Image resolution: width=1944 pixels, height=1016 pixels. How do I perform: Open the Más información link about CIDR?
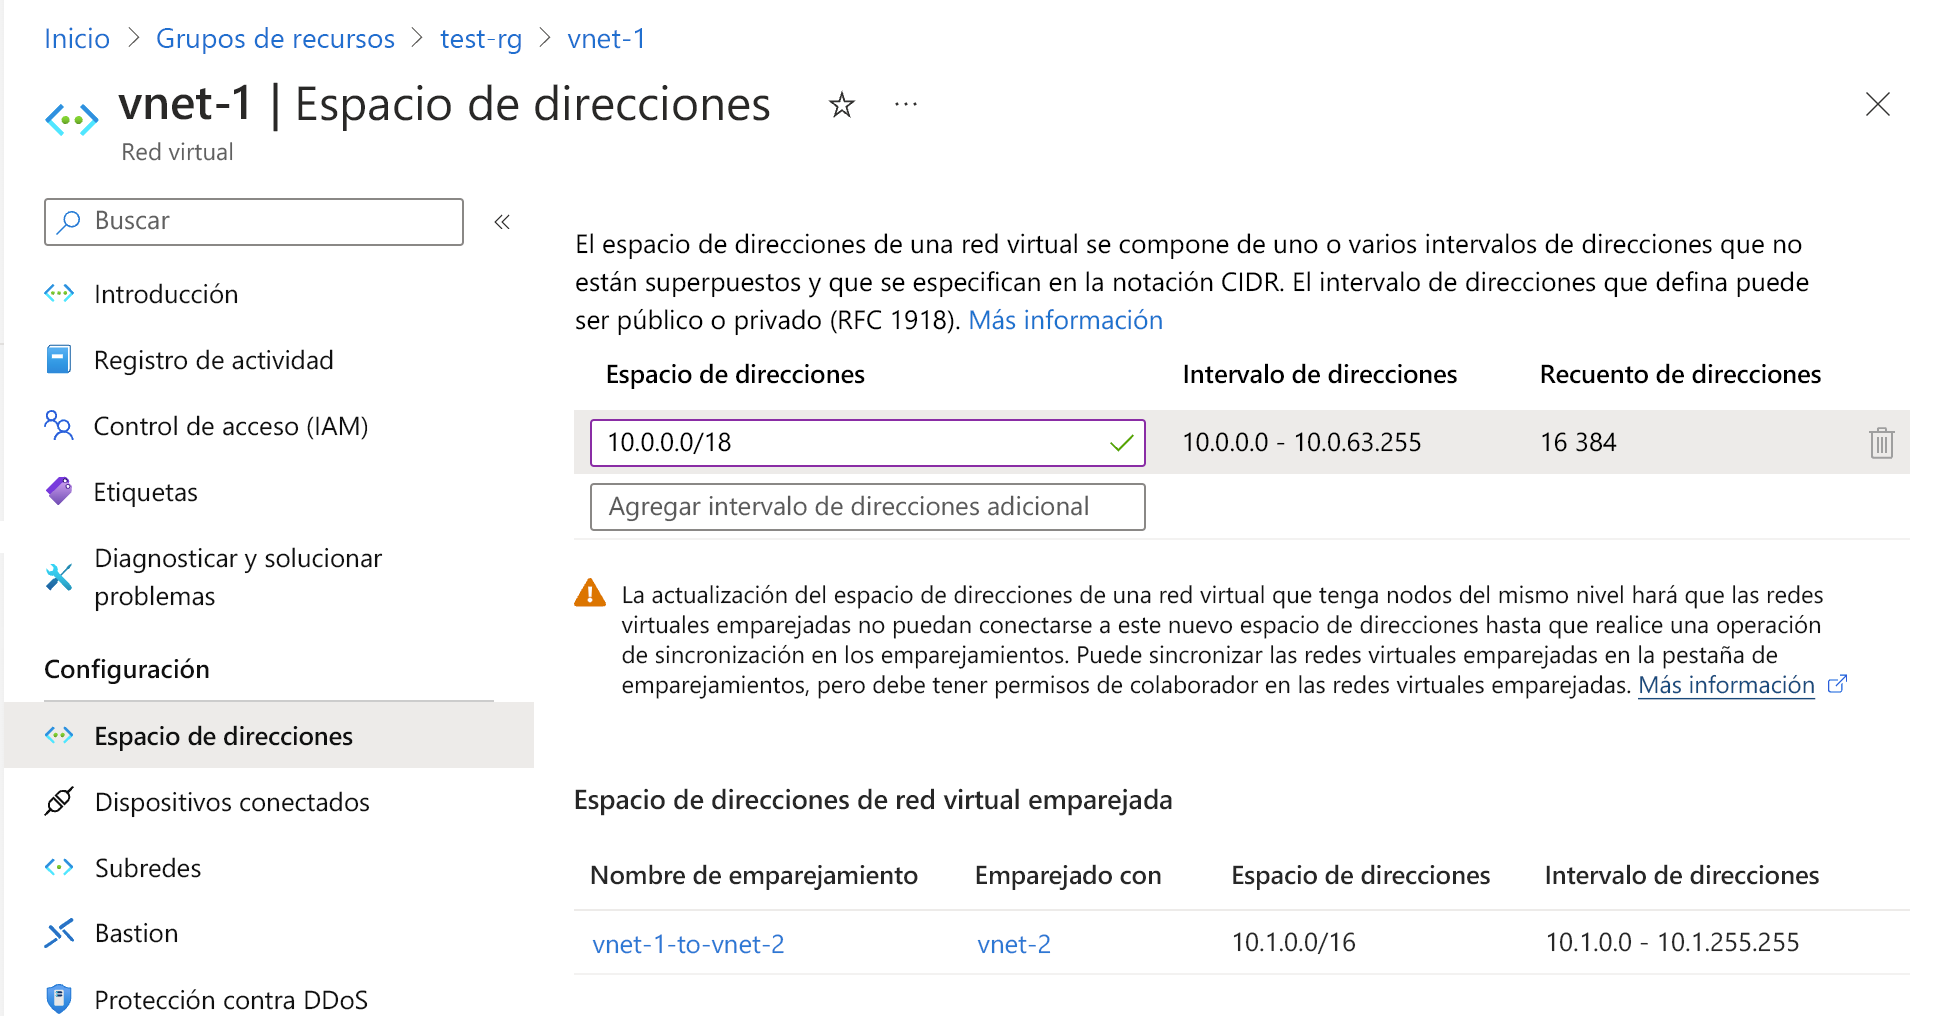pyautogui.click(x=1064, y=320)
